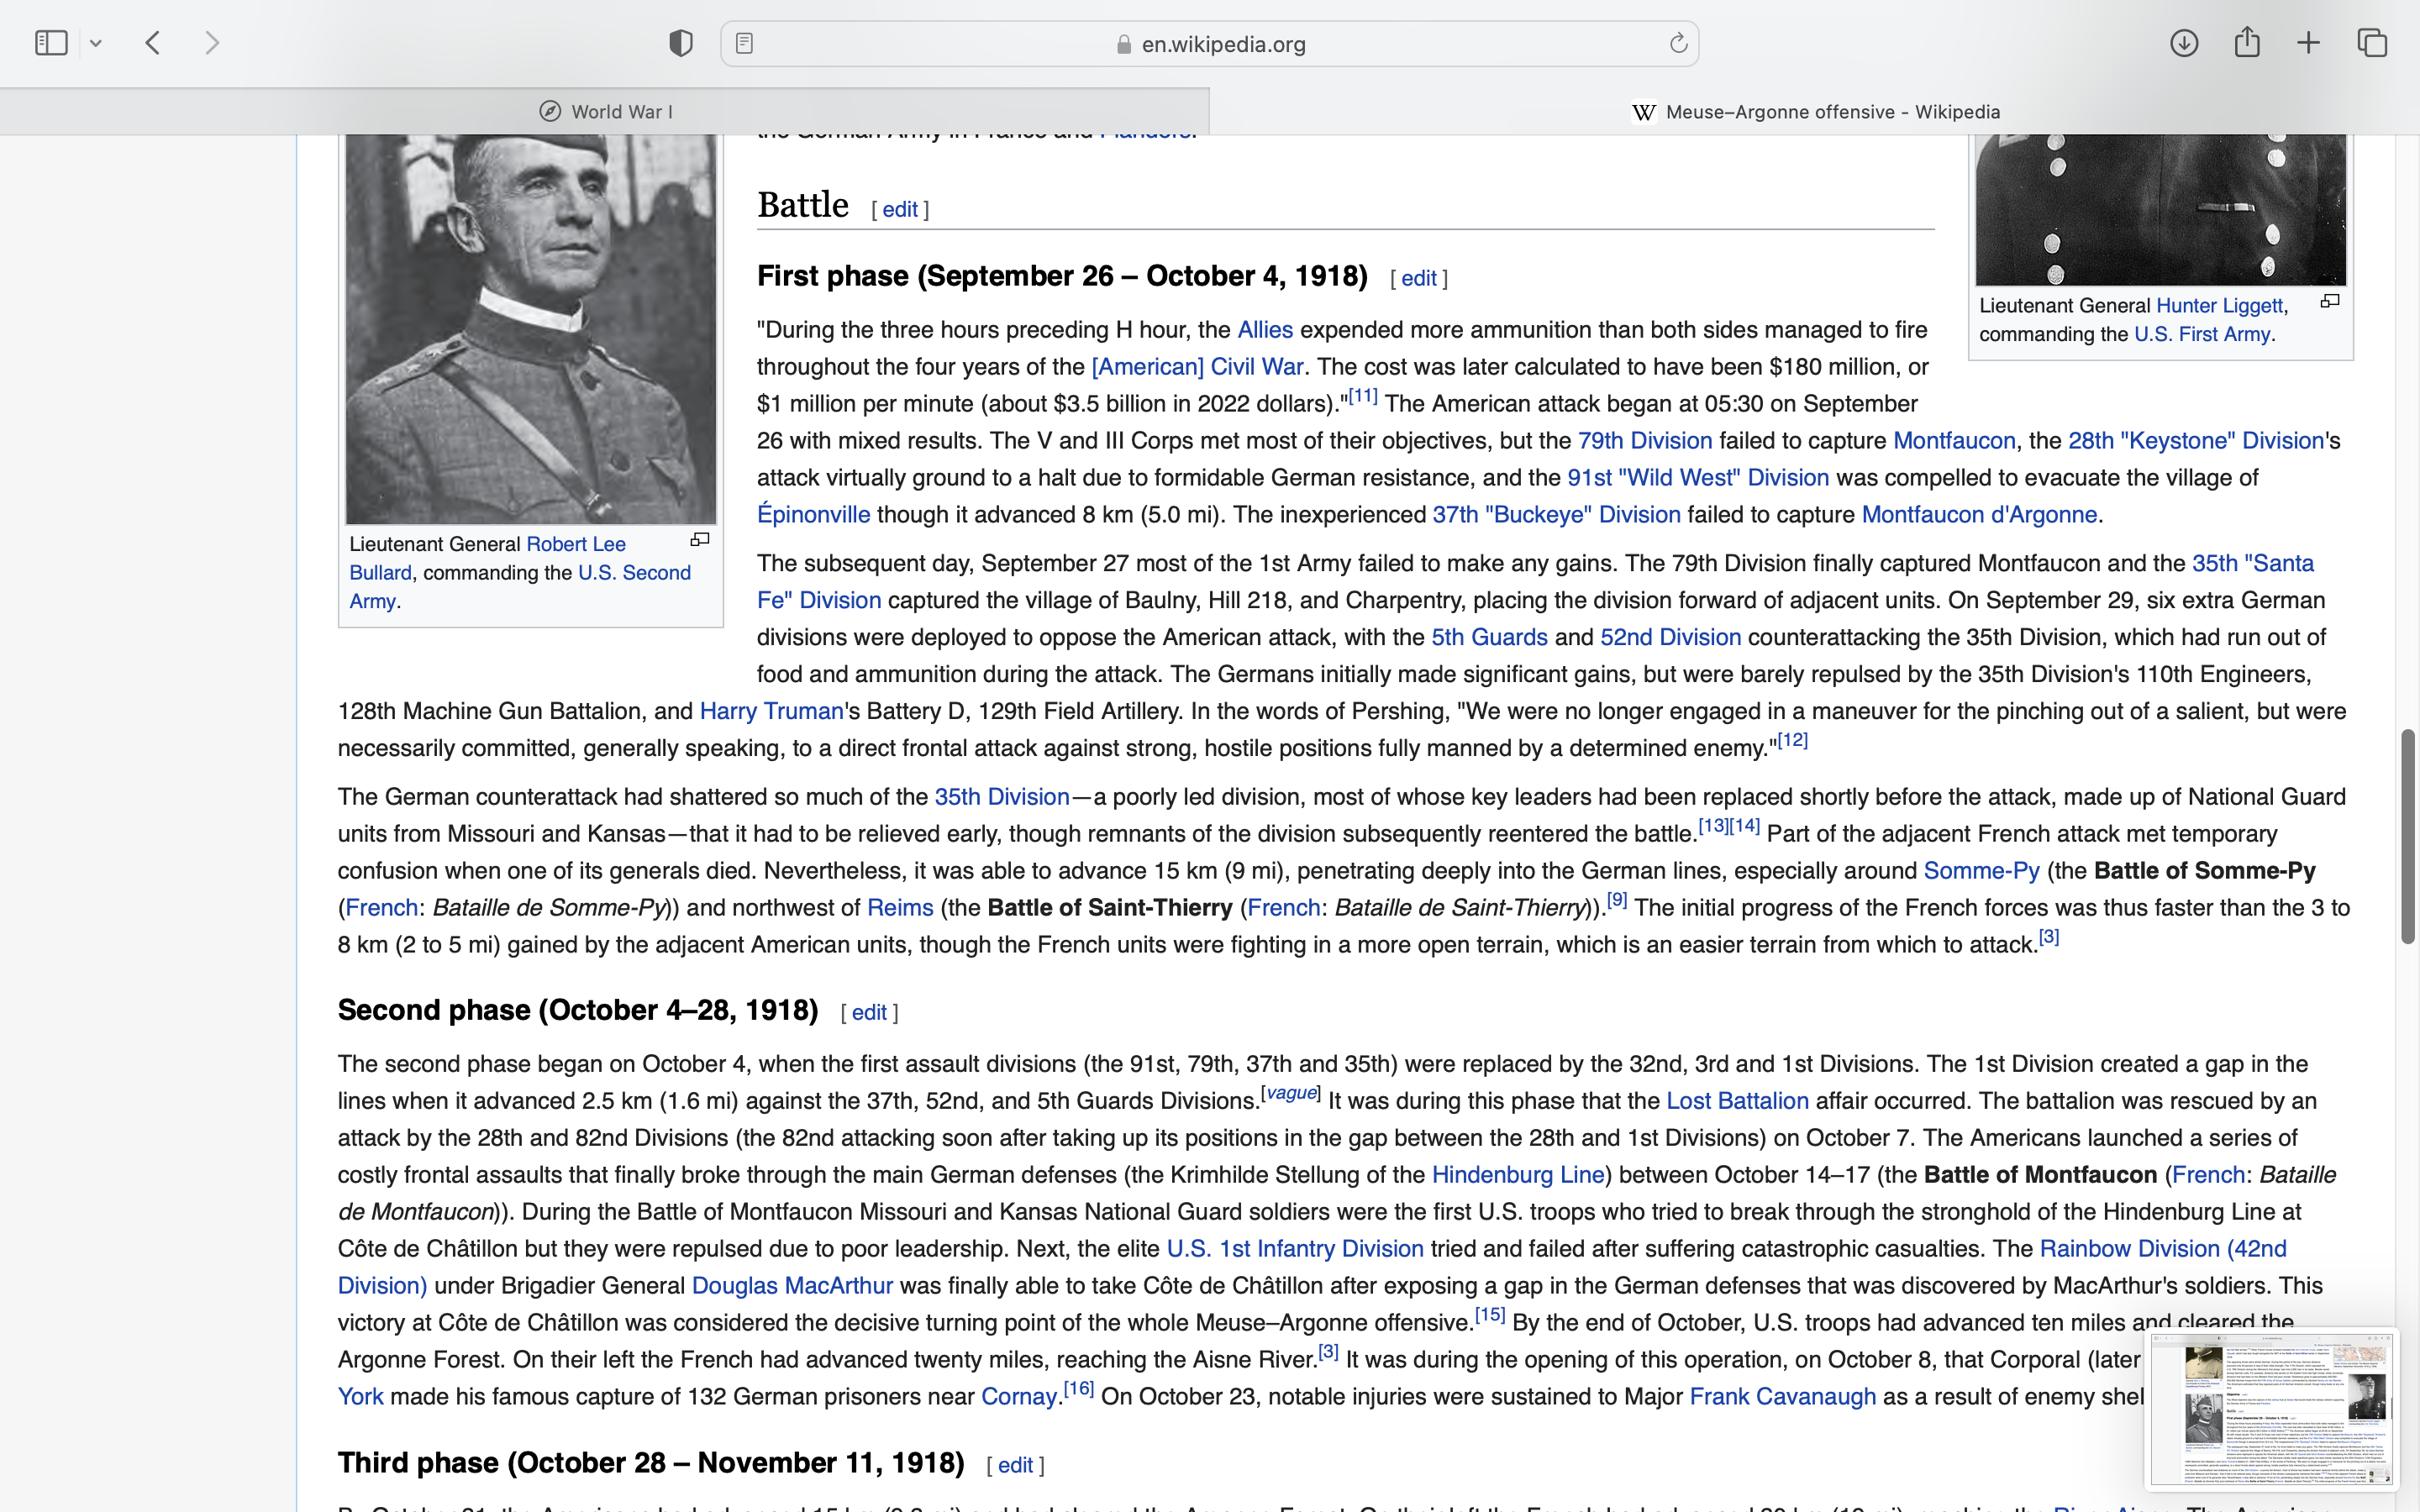
Task: Edit the Second phase section
Action: point(868,1012)
